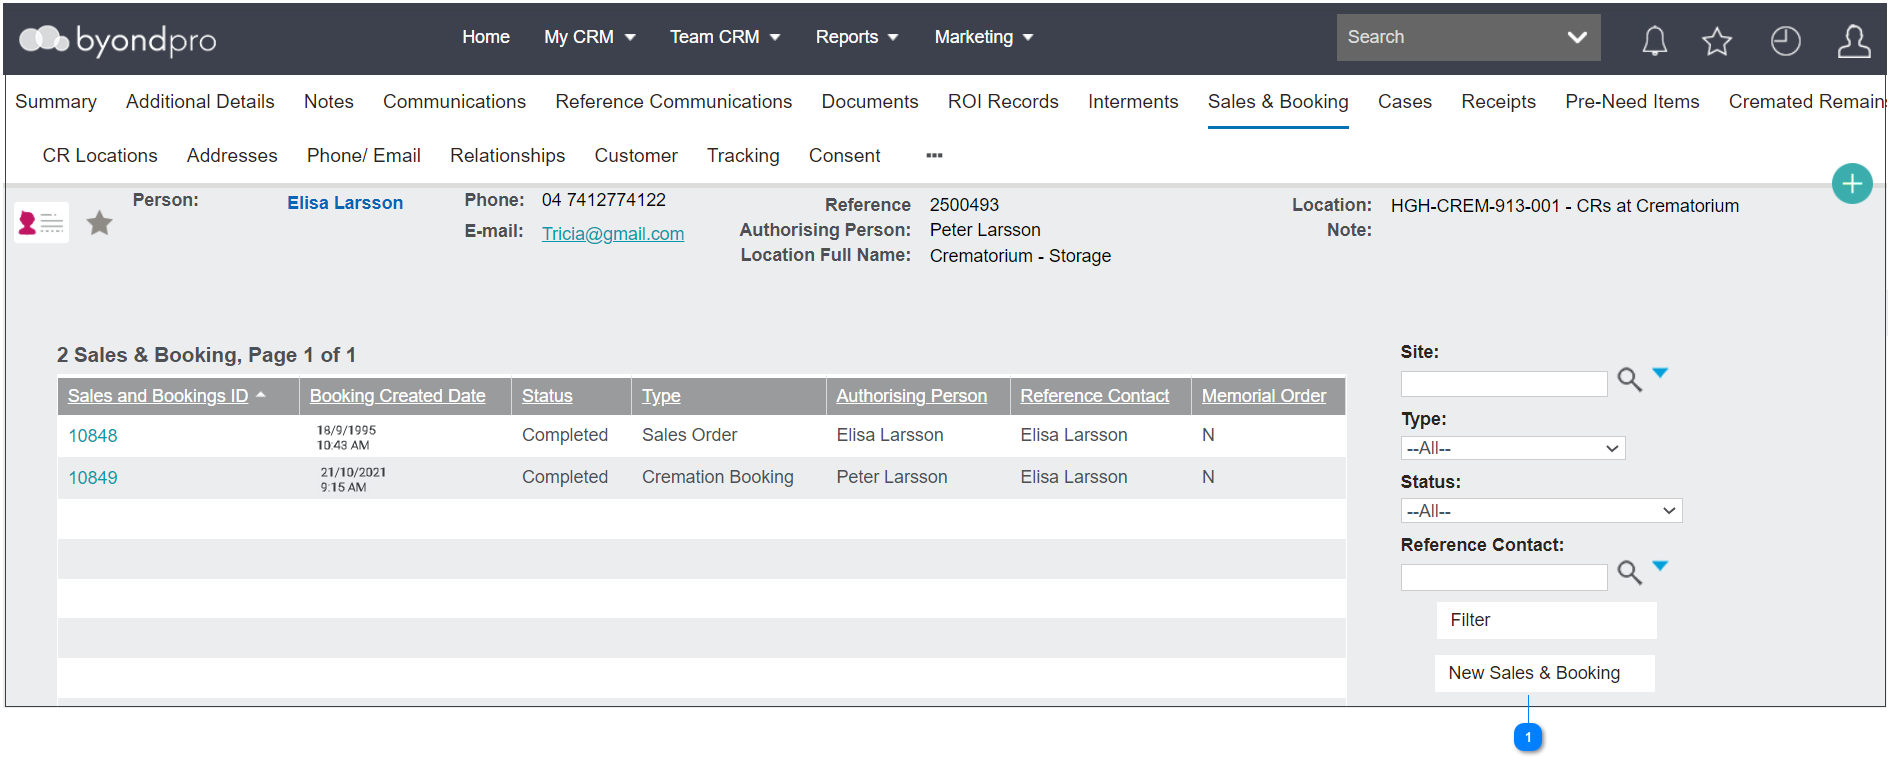
Task: Show more tabs via ellipsis
Action: [934, 155]
